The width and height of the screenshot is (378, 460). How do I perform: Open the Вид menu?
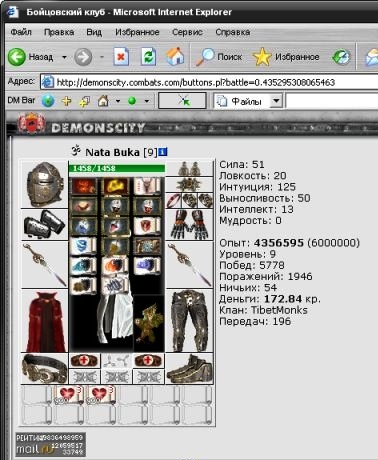click(94, 32)
